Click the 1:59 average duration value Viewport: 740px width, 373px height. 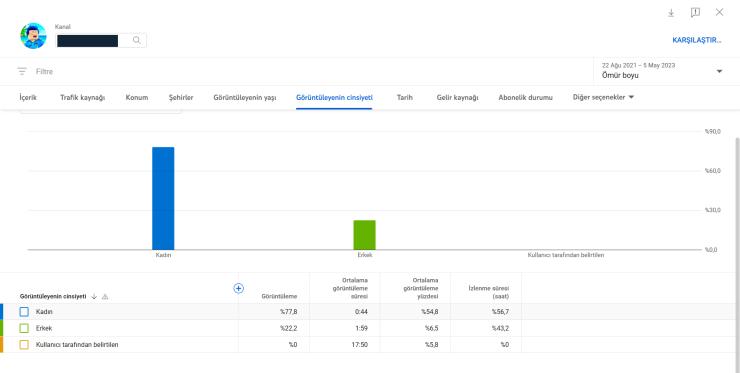click(362, 328)
